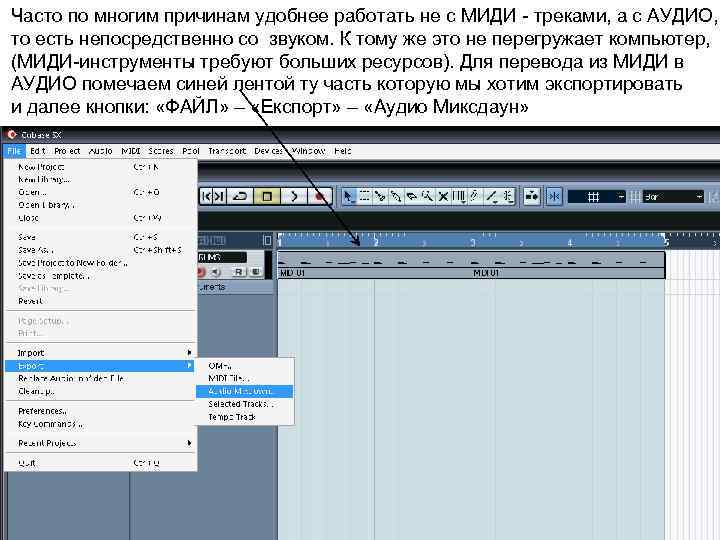Go to the left locator transport button
This screenshot has width=720, height=540.
[x=207, y=197]
